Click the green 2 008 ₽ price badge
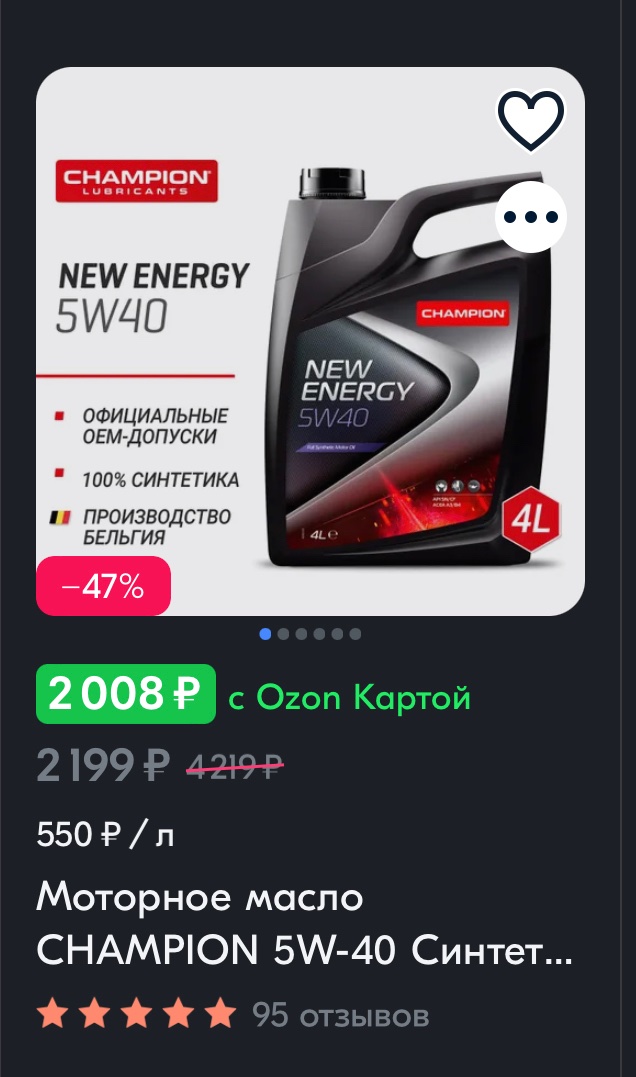The width and height of the screenshot is (636, 1077). 126,694
